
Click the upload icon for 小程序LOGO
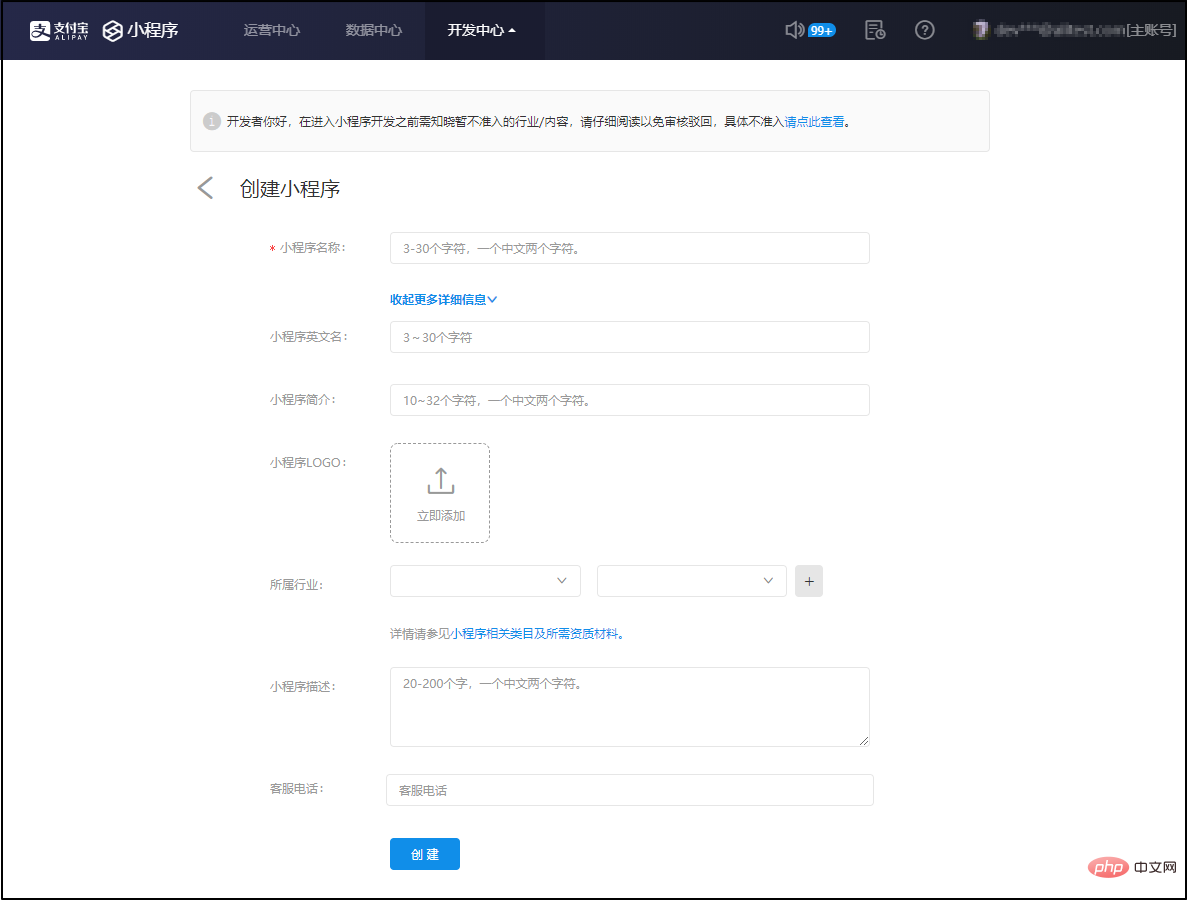click(x=441, y=481)
